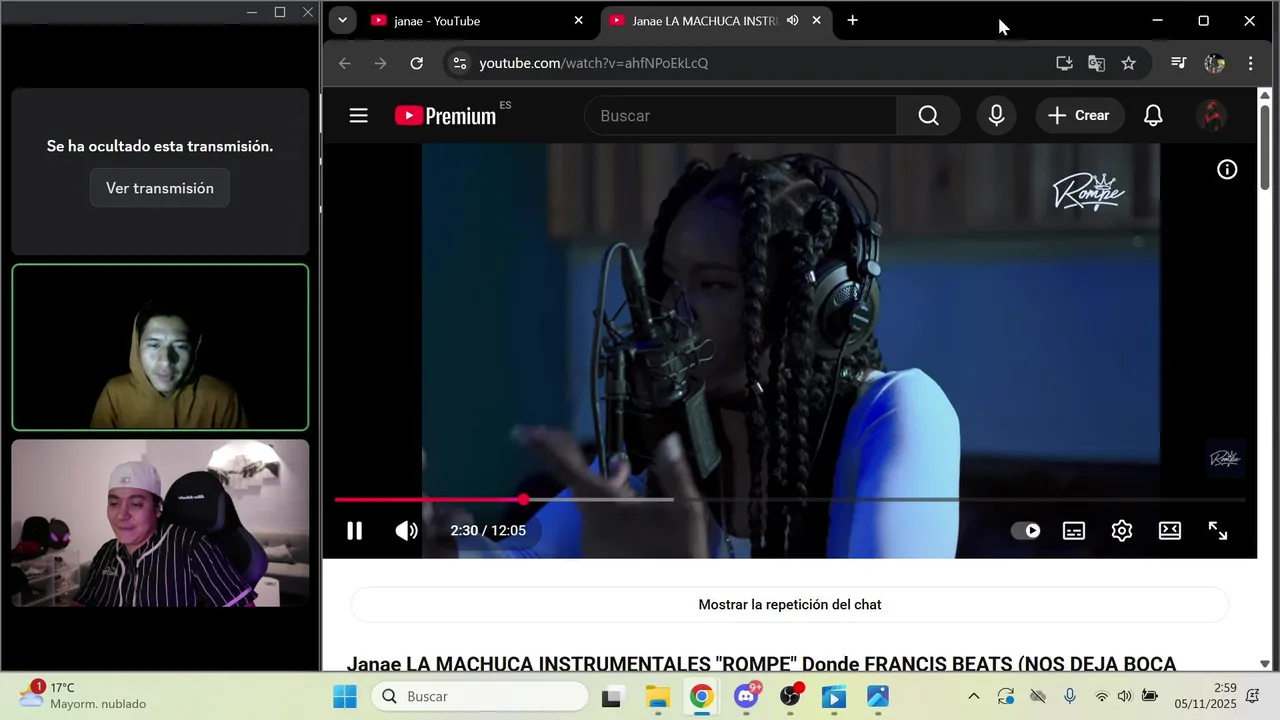Open File Explorer from taskbar
The image size is (1280, 720).
point(657,696)
